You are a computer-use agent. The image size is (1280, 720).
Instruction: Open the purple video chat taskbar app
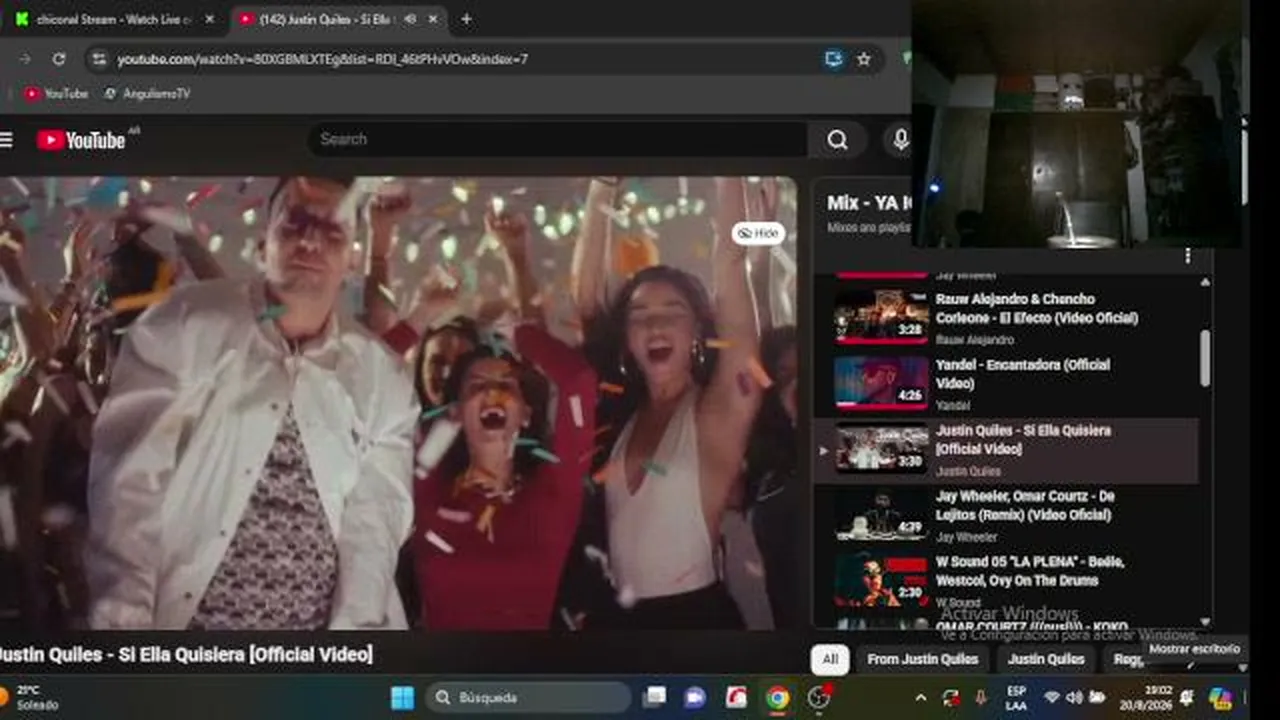pyautogui.click(x=695, y=697)
